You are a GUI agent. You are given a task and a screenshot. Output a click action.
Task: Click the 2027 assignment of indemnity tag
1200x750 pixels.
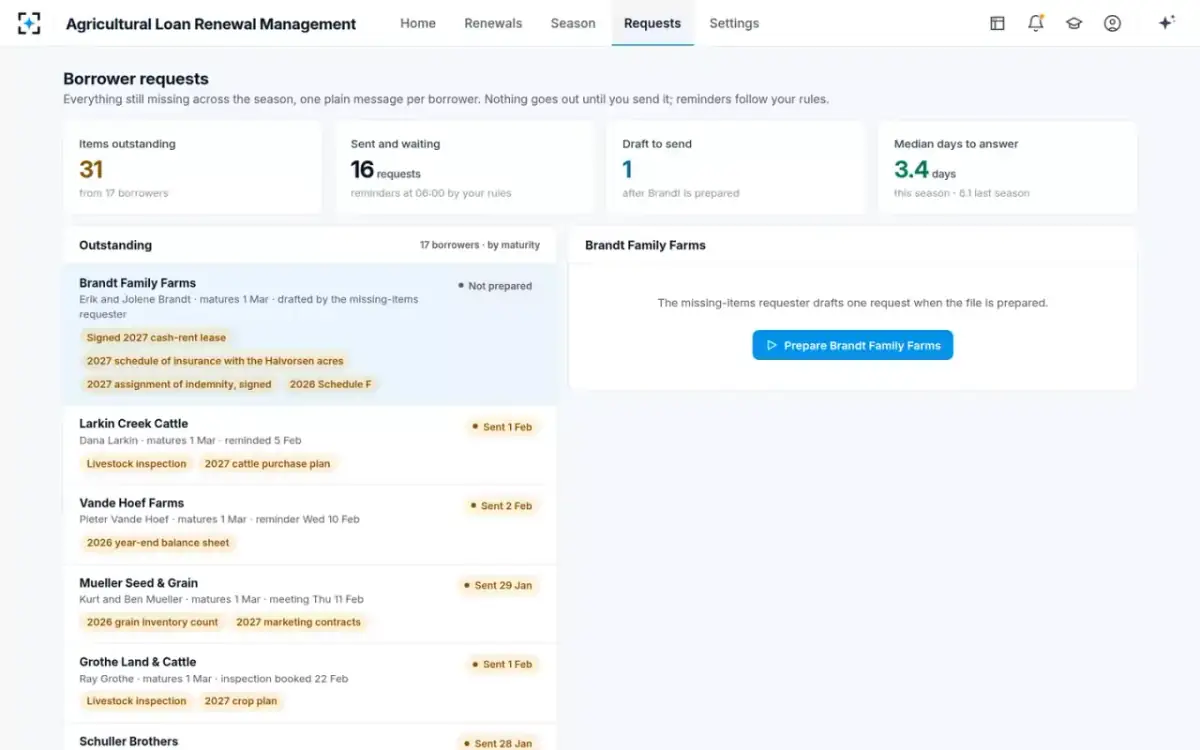tap(179, 384)
